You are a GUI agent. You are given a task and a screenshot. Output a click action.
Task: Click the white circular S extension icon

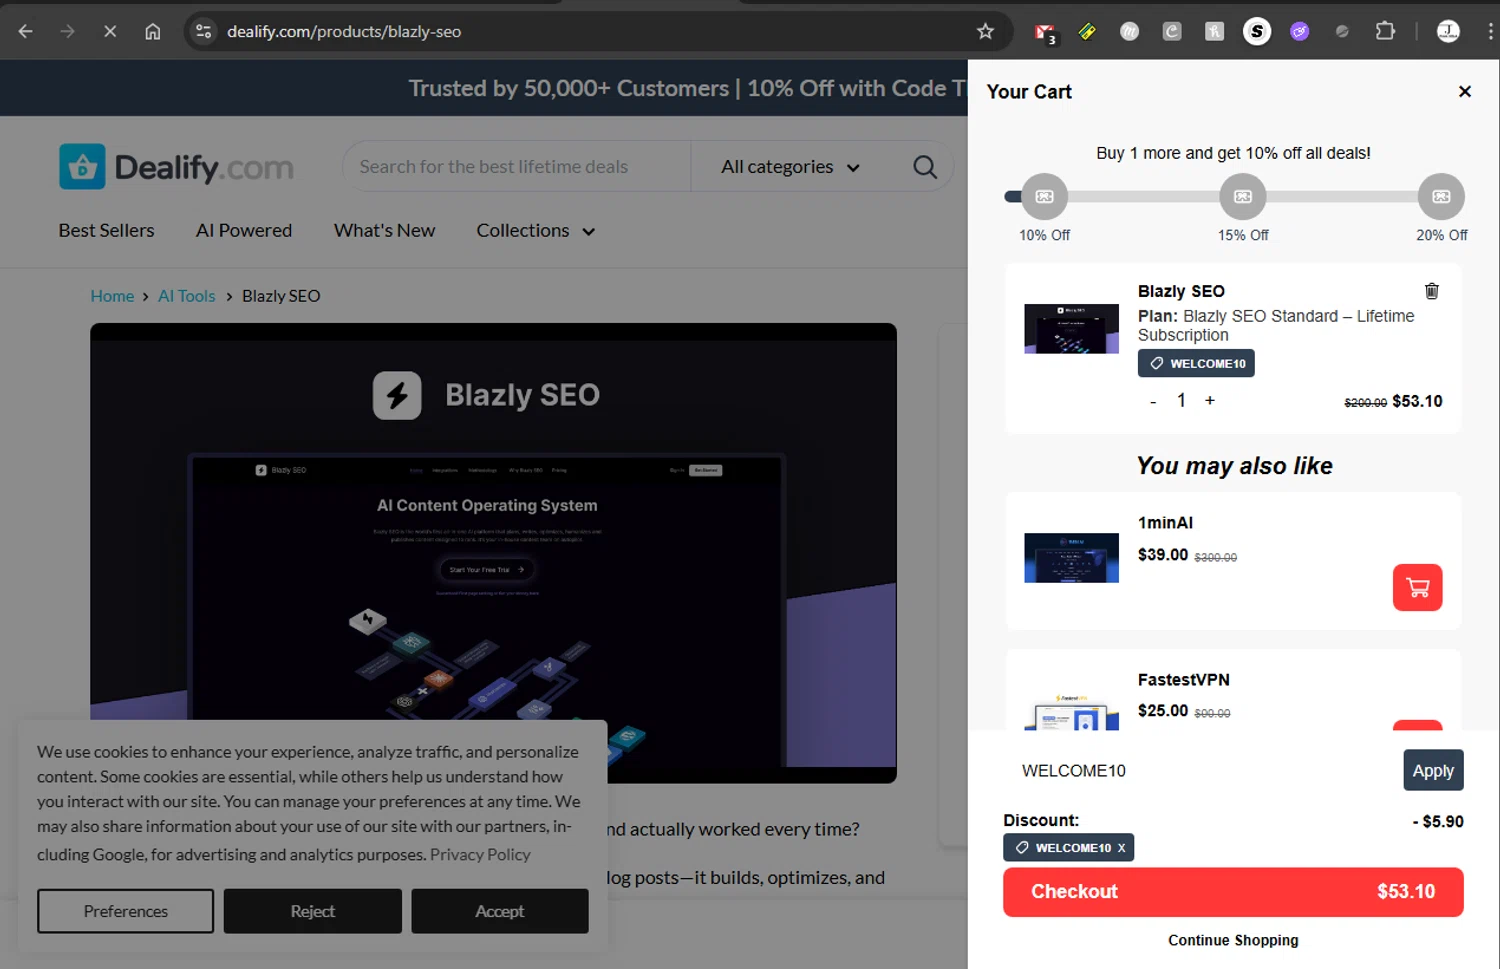1257,31
